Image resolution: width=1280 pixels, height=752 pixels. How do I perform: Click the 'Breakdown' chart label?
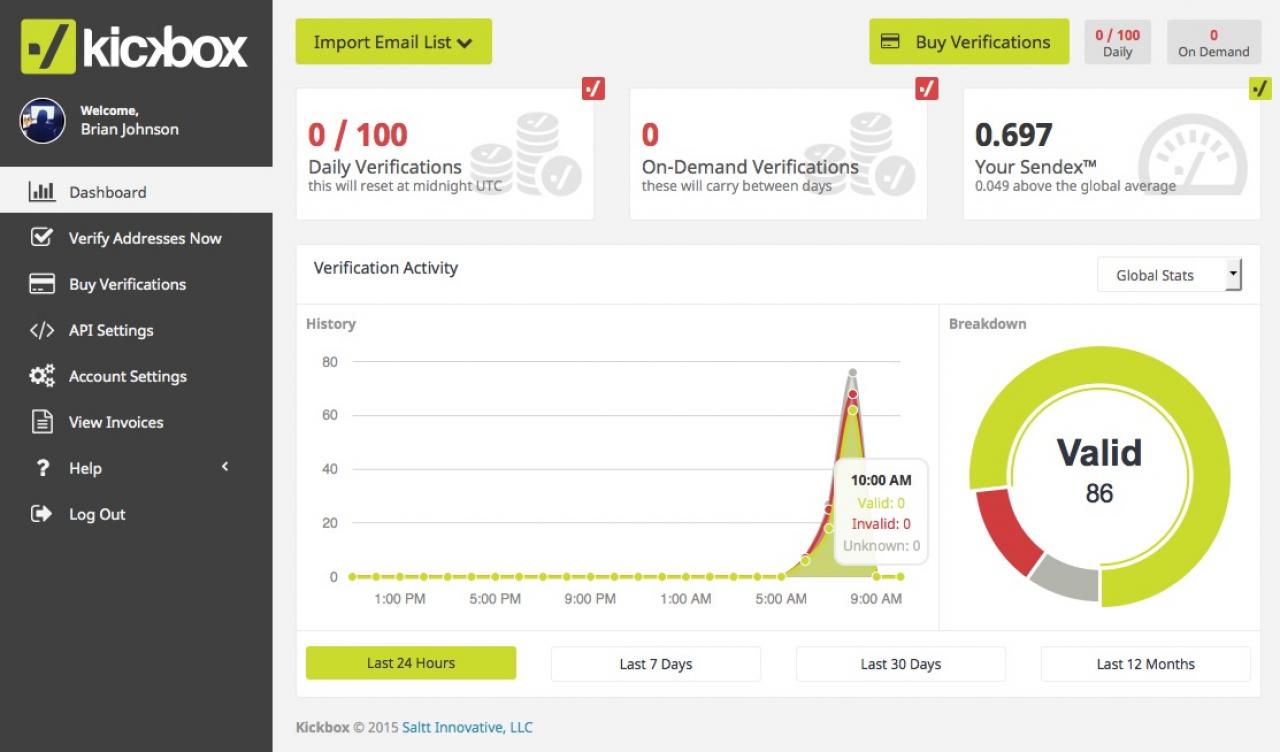coord(988,324)
